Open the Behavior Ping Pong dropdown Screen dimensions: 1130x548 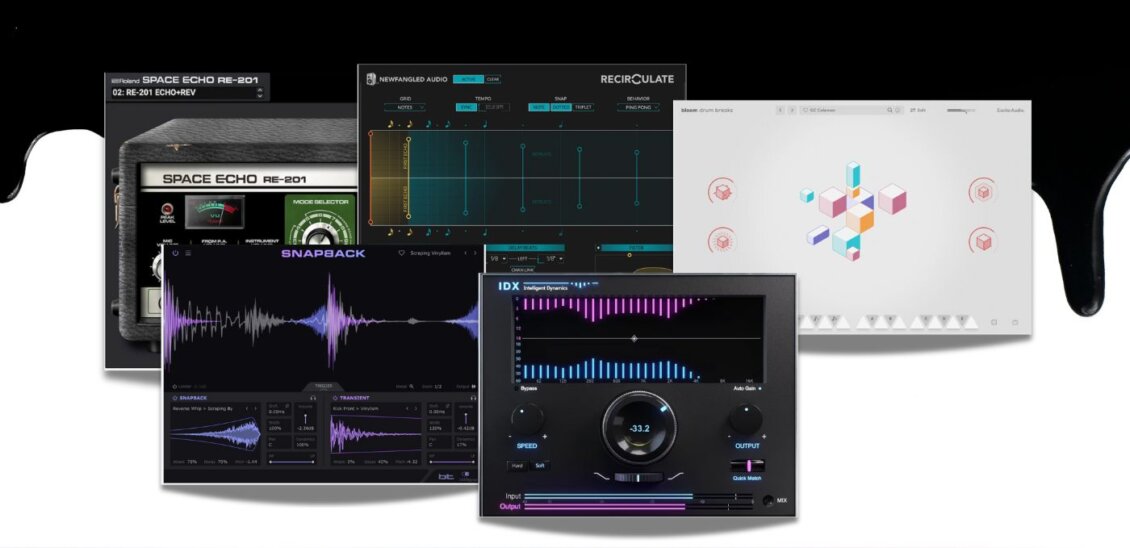point(638,107)
